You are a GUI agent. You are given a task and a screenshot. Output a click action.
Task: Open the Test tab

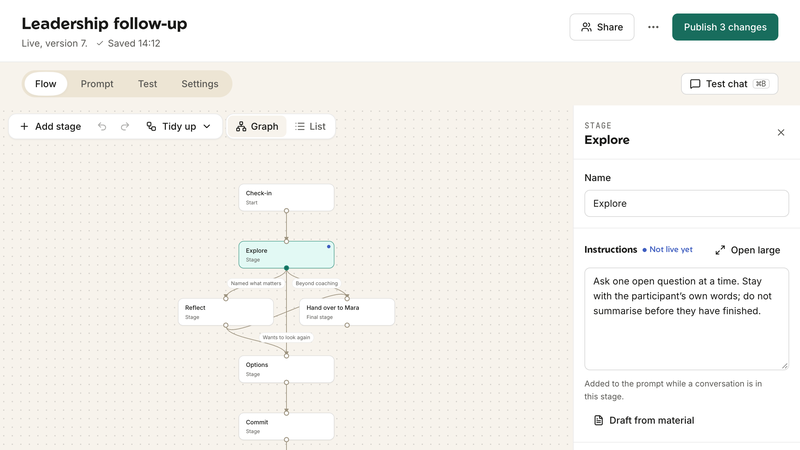(x=147, y=84)
